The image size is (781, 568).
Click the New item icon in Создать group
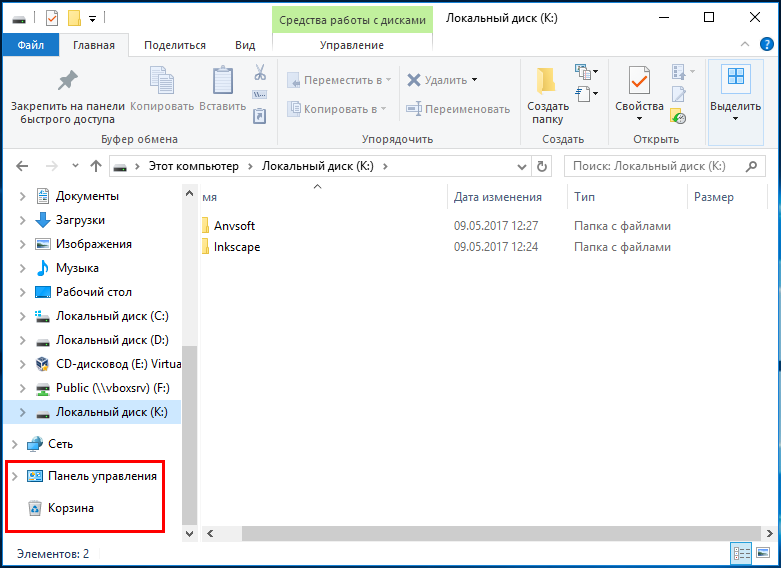[583, 72]
